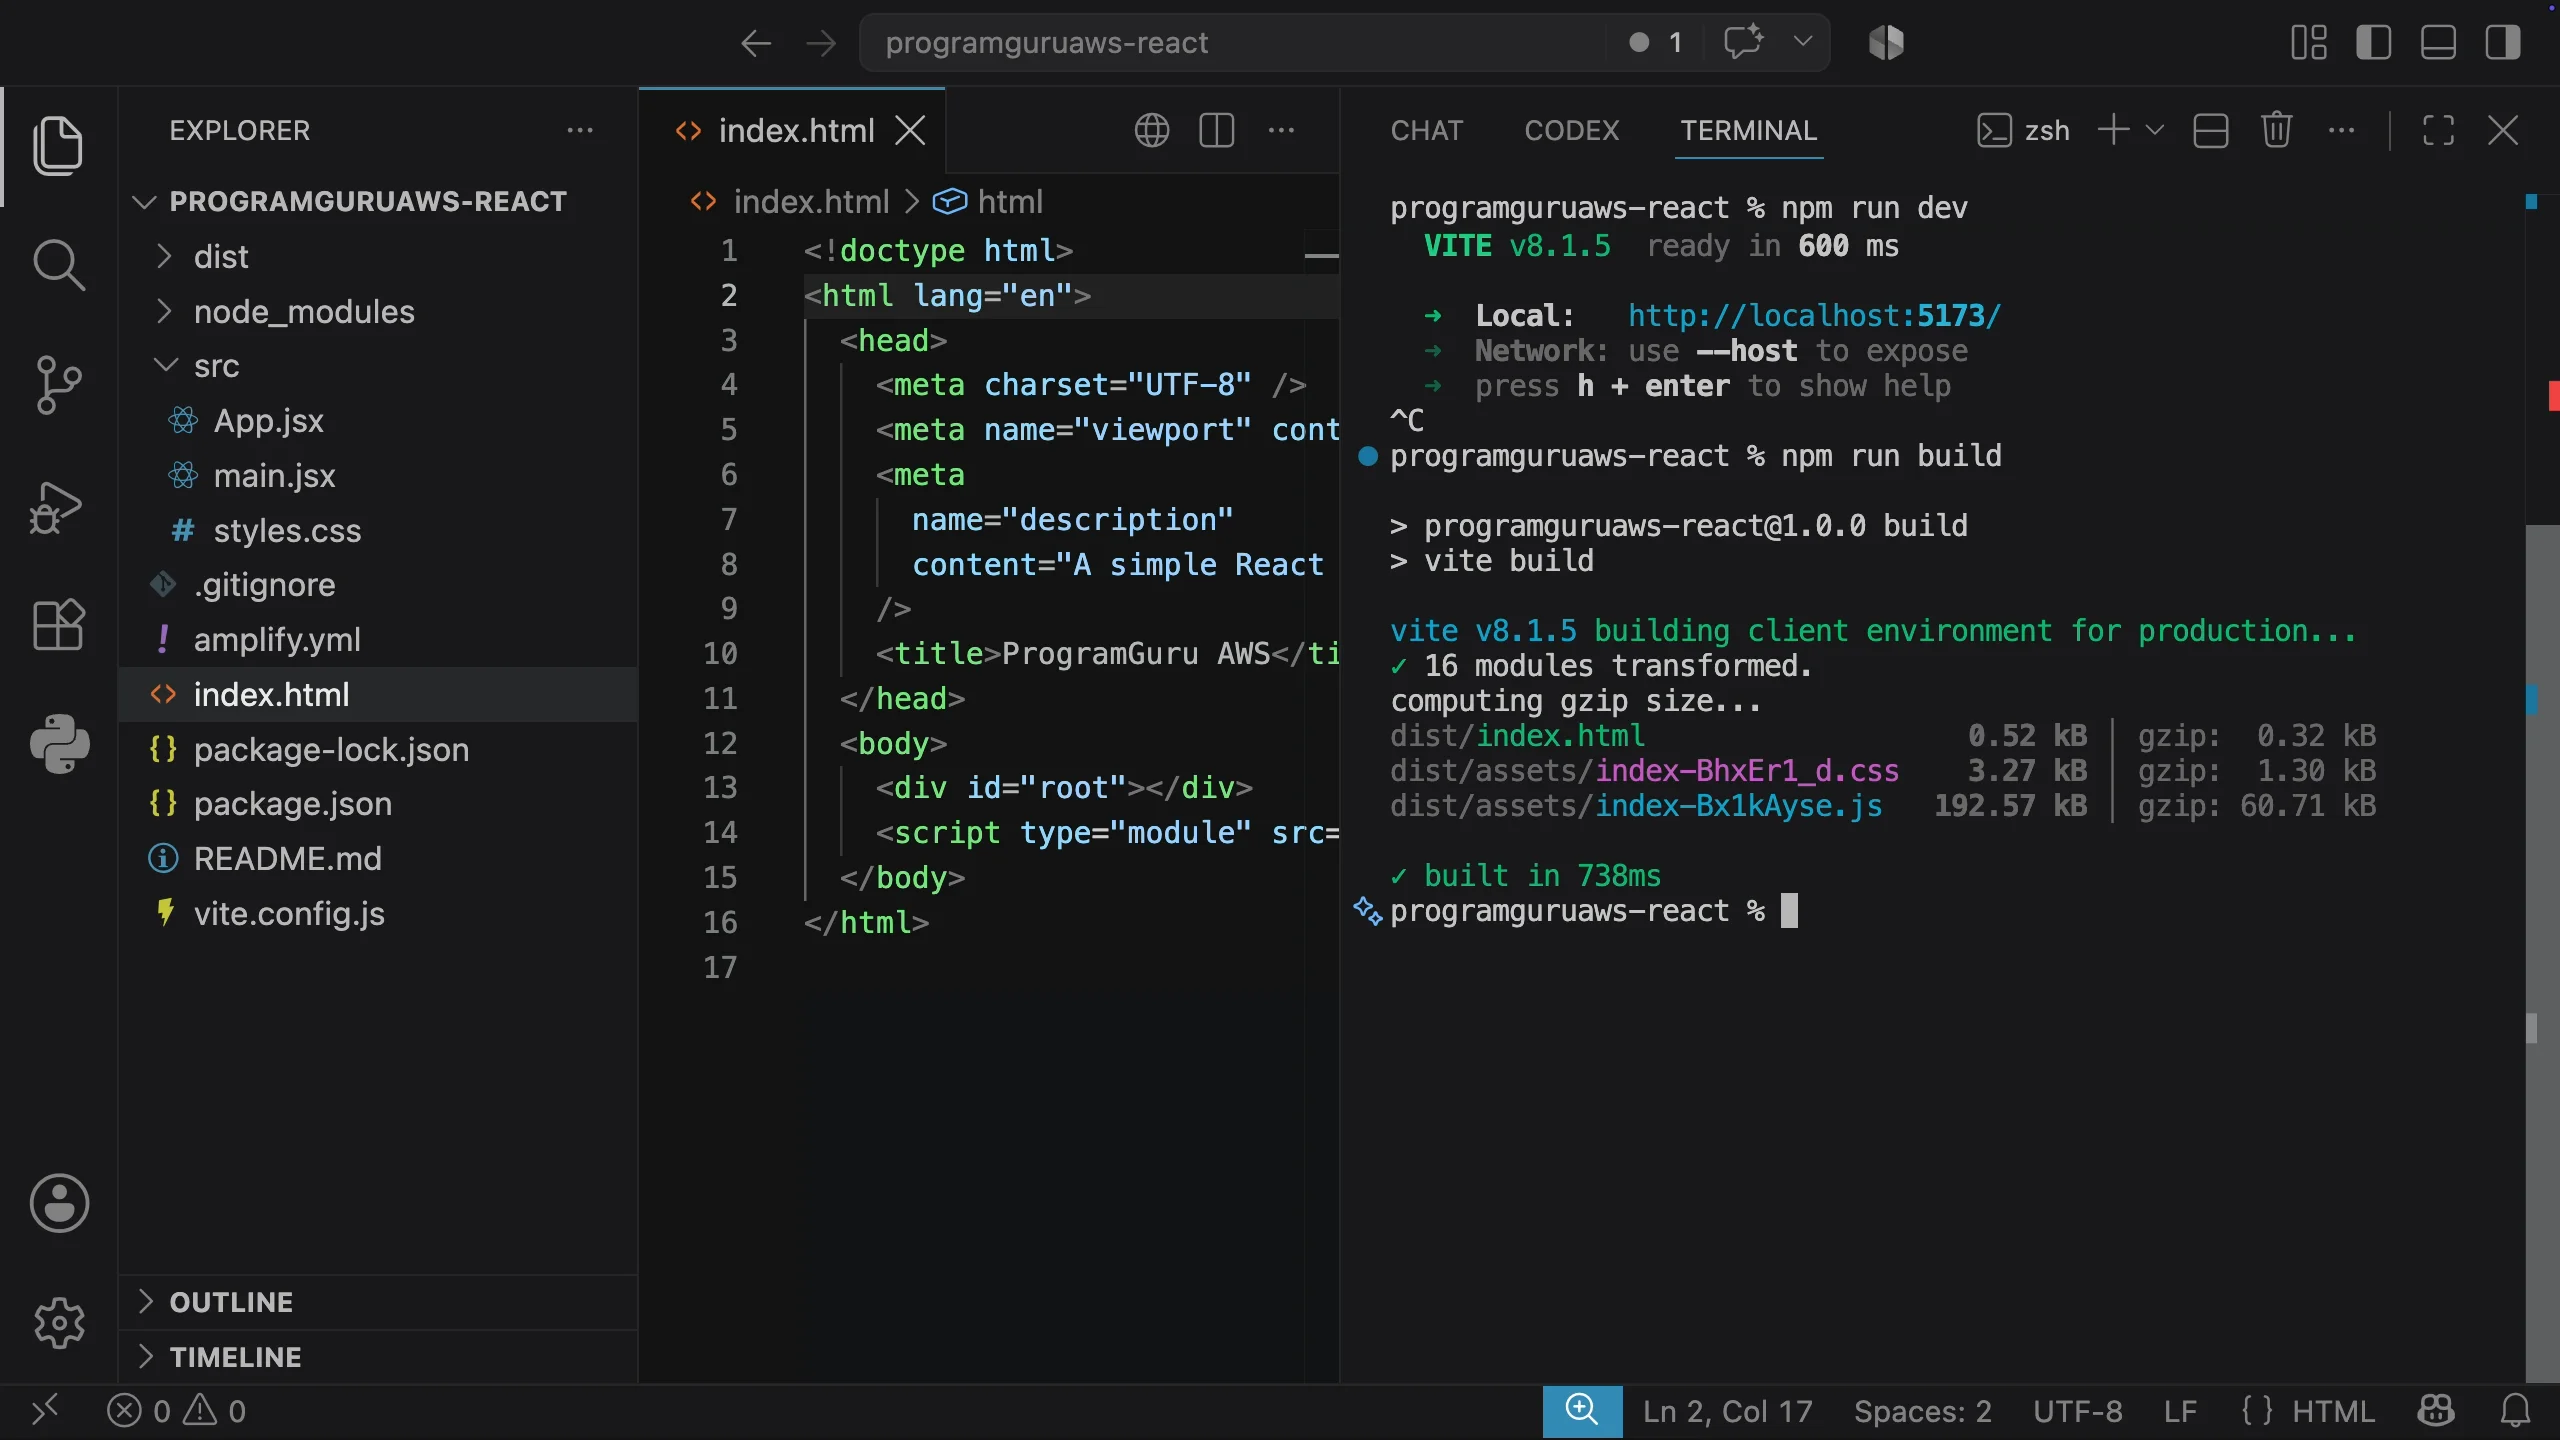Open editor more actions ellipsis
Viewport: 2560px width, 1440px height.
point(1281,130)
